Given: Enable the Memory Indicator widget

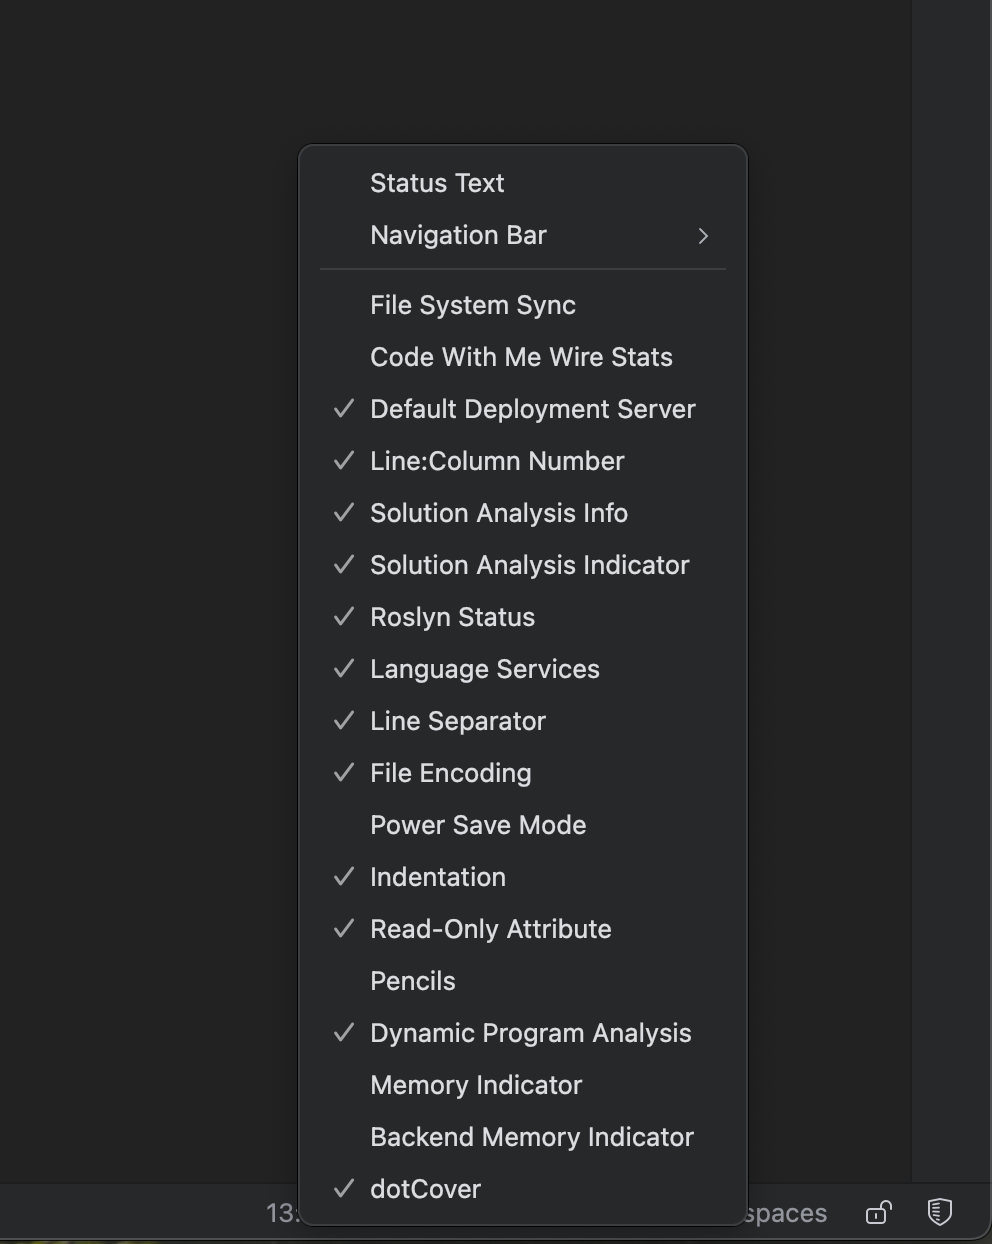Looking at the screenshot, I should (476, 1086).
